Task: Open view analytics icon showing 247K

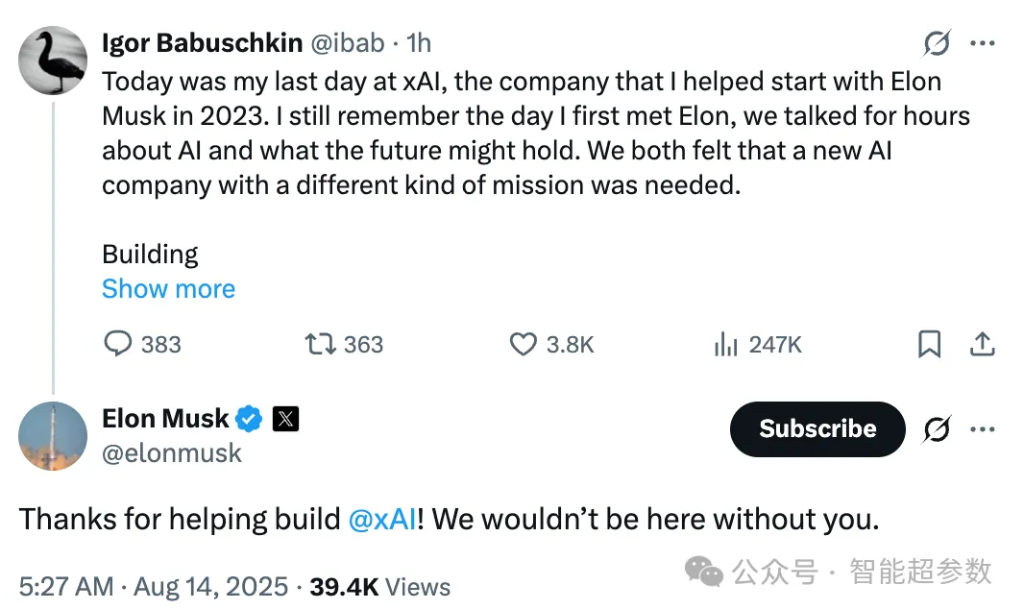Action: point(725,344)
